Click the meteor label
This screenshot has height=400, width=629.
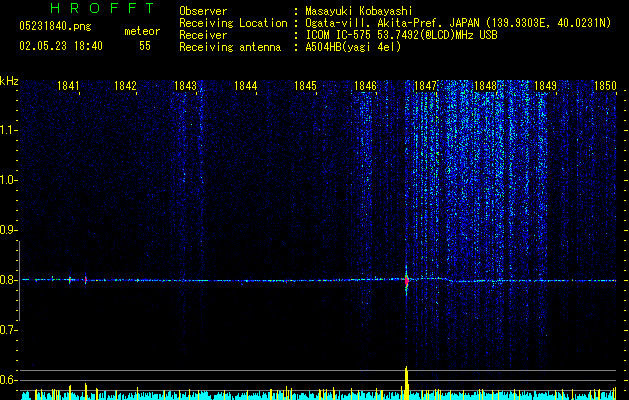pos(142,31)
